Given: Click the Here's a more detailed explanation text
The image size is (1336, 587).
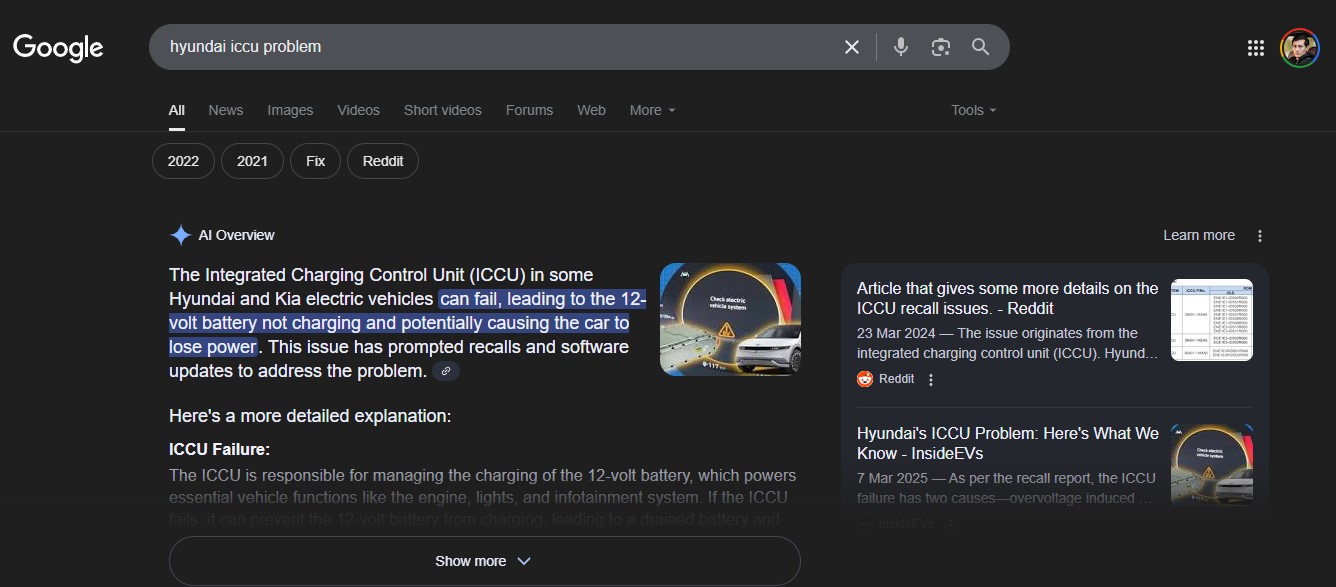Looking at the screenshot, I should 310,416.
